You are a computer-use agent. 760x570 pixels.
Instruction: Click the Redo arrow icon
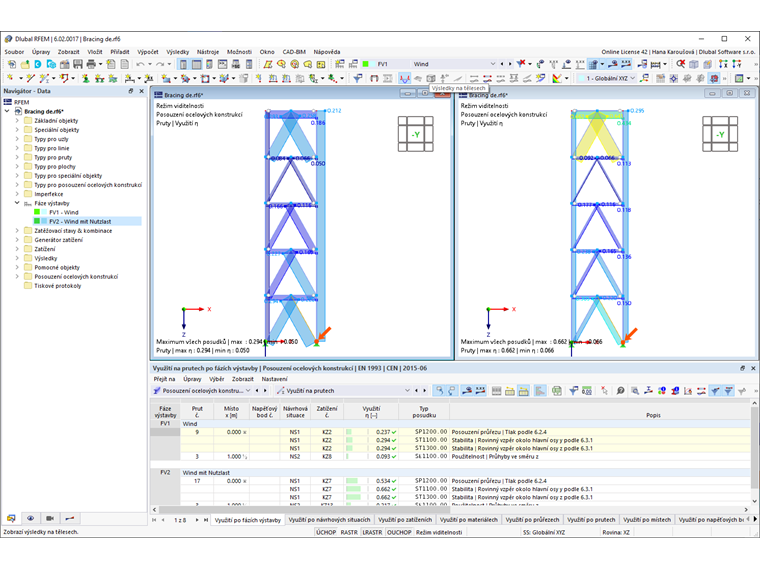pyautogui.click(x=160, y=64)
